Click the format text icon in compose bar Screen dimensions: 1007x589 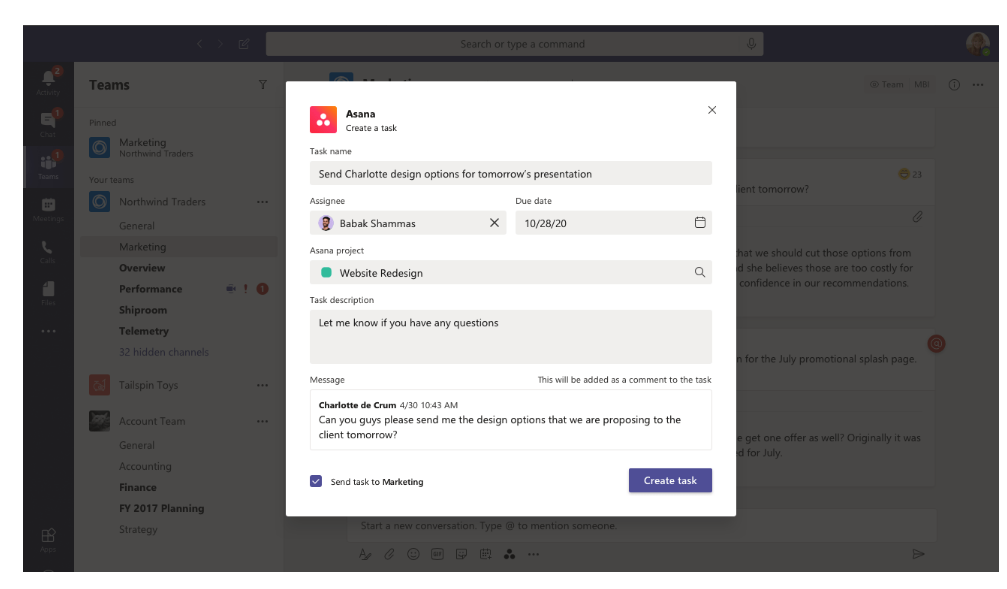click(365, 554)
